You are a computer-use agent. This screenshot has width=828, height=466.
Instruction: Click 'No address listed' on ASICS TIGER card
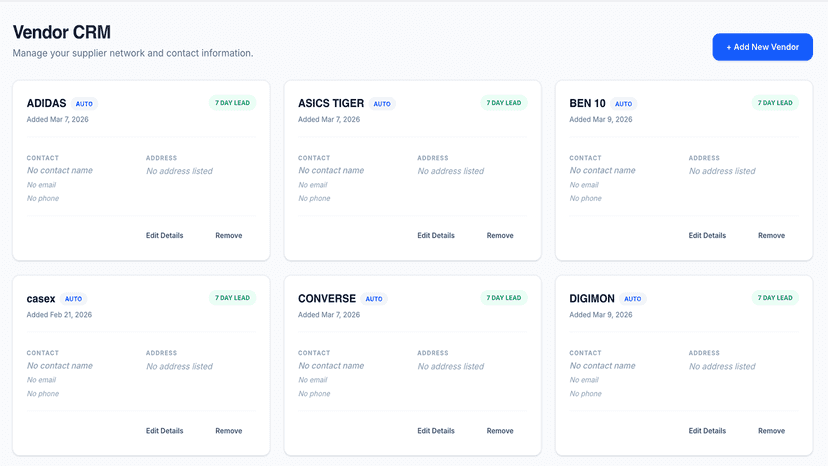(x=450, y=171)
